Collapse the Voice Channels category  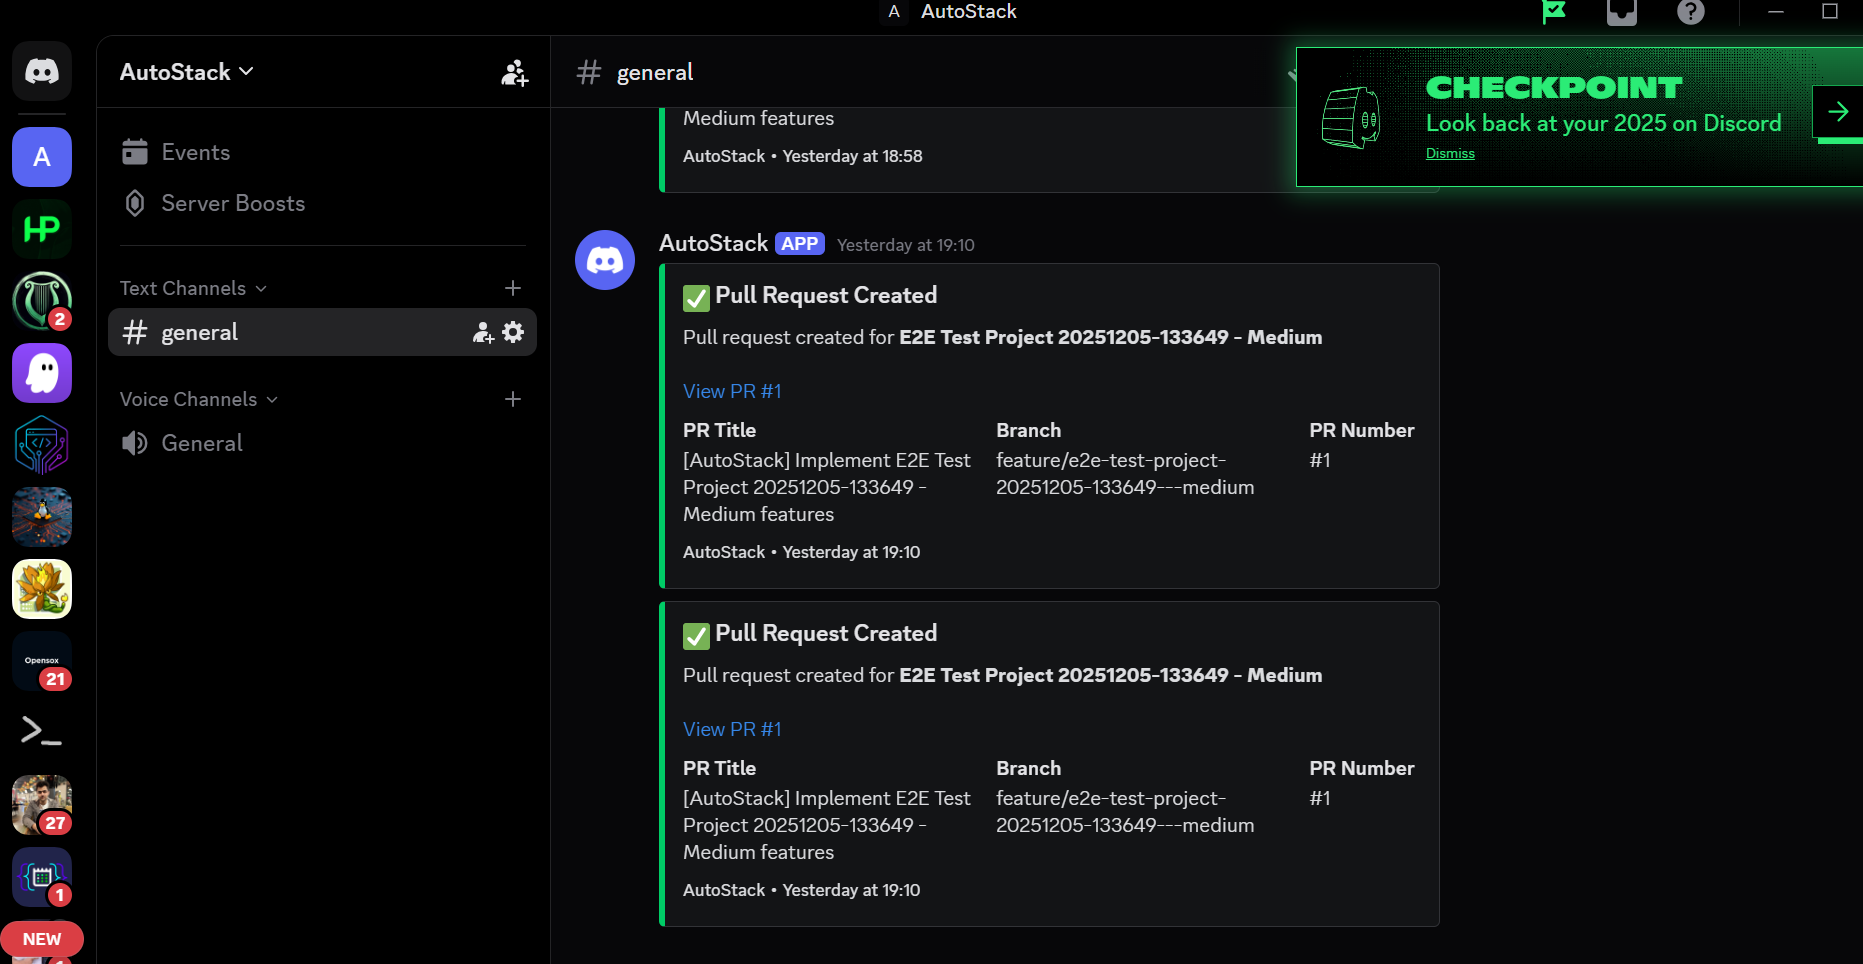tap(199, 399)
